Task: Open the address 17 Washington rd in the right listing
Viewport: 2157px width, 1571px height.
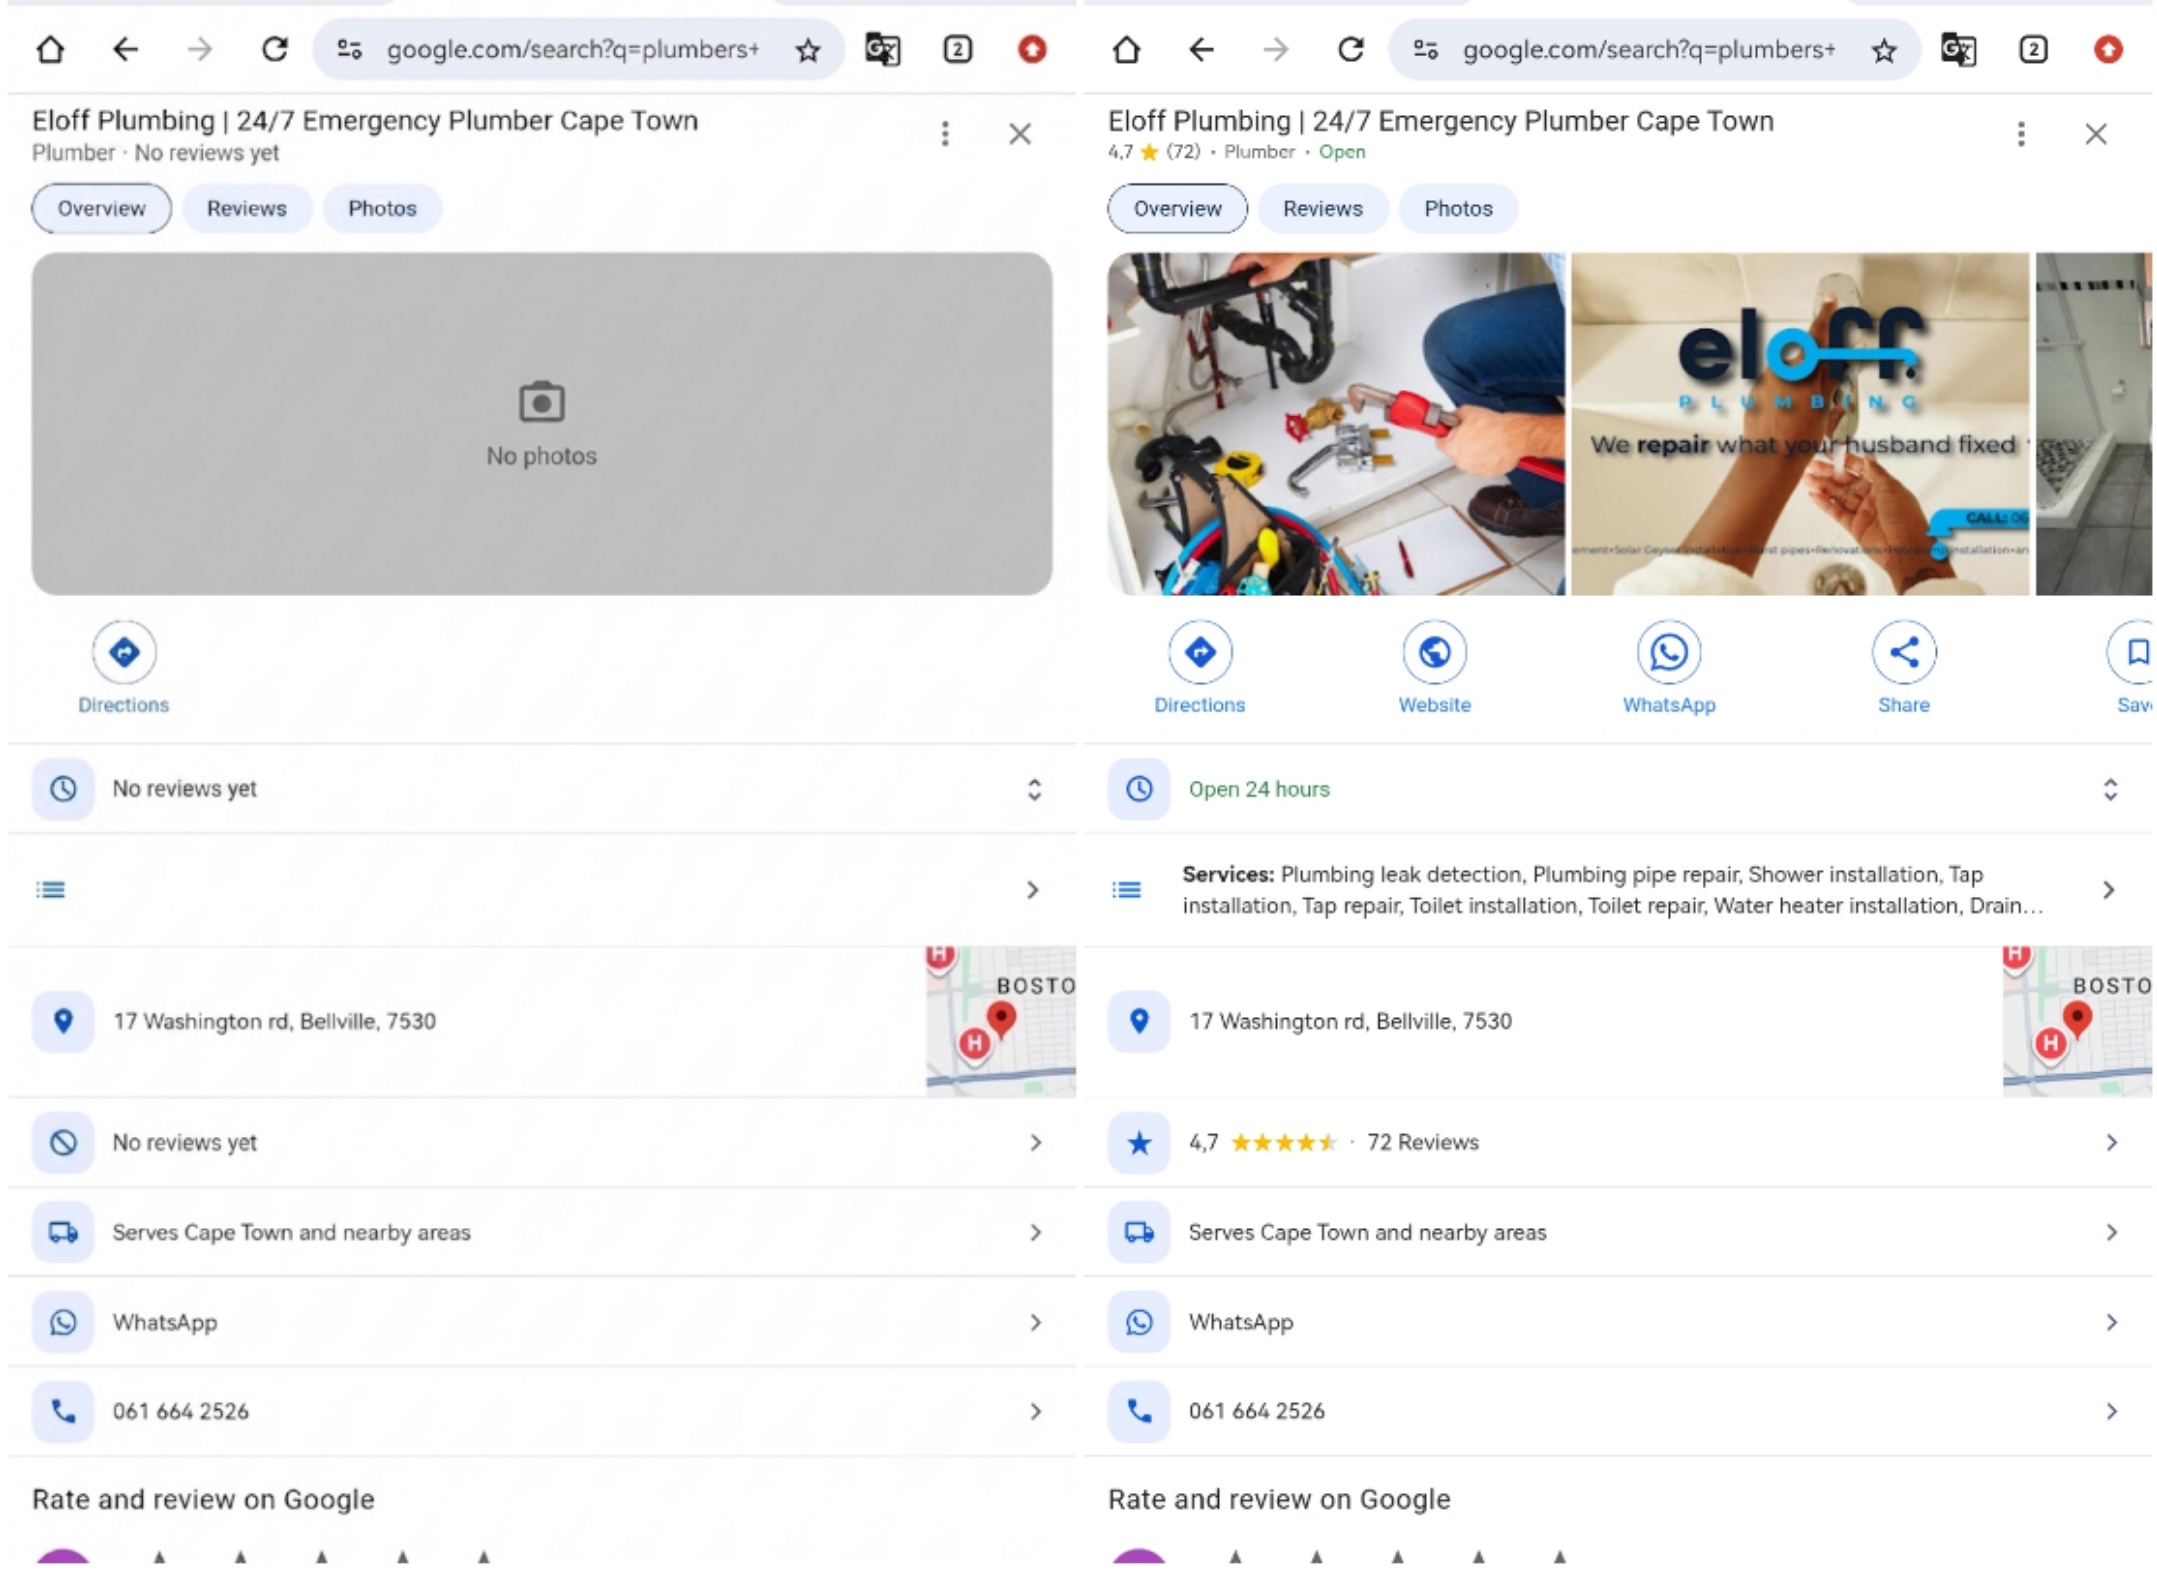Action: [1350, 1021]
